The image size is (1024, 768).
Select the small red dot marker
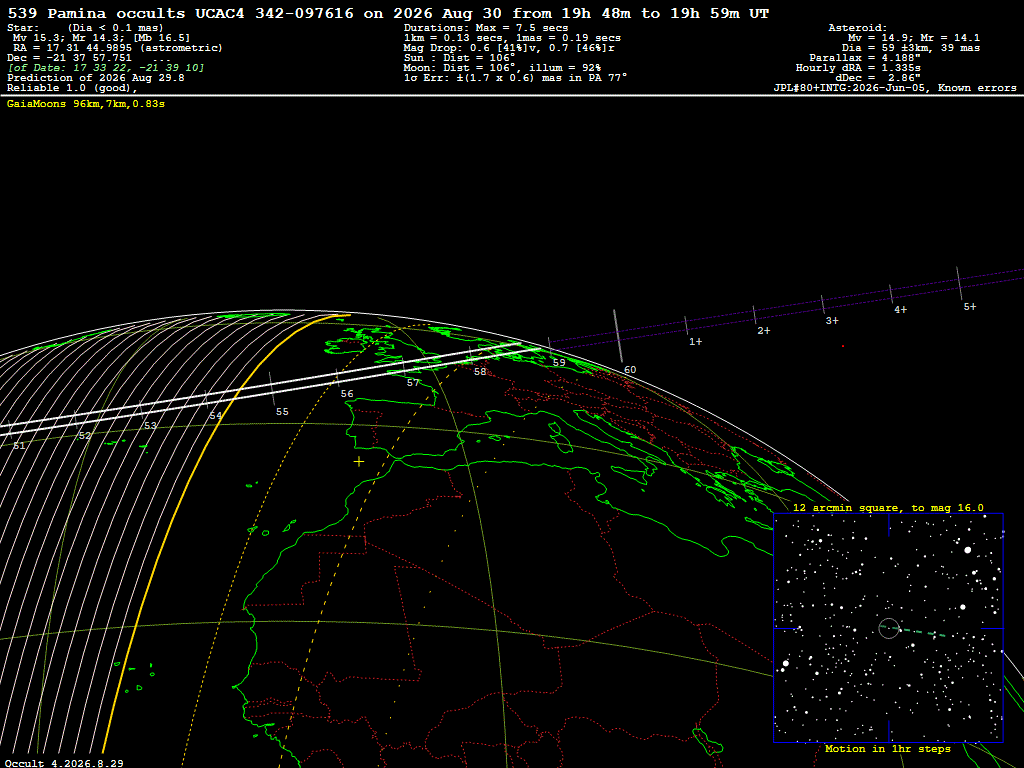(842, 346)
